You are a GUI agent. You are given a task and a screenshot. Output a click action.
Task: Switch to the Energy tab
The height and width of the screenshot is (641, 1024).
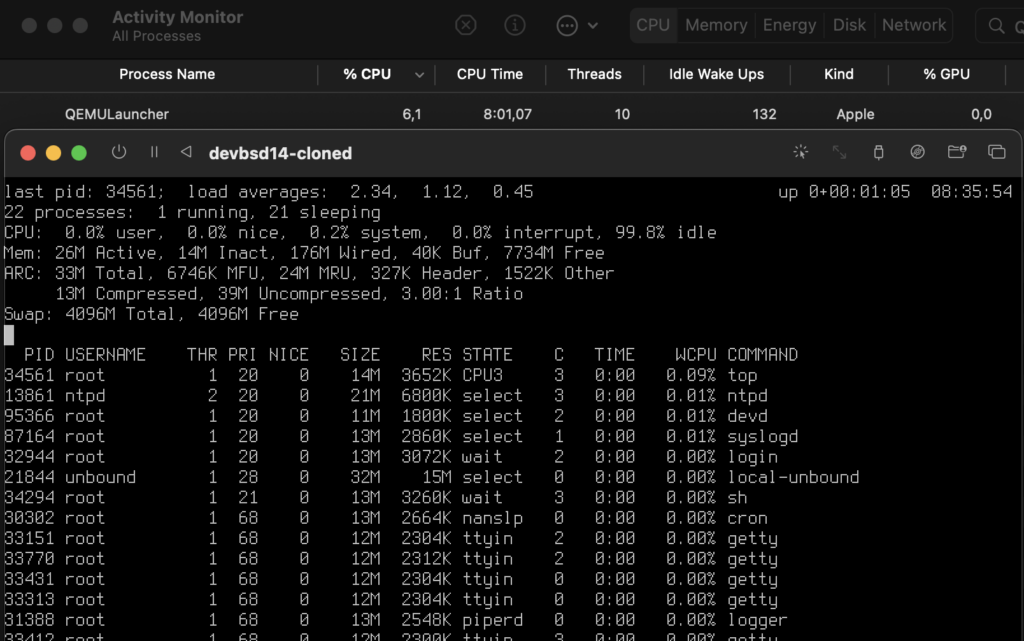[789, 25]
